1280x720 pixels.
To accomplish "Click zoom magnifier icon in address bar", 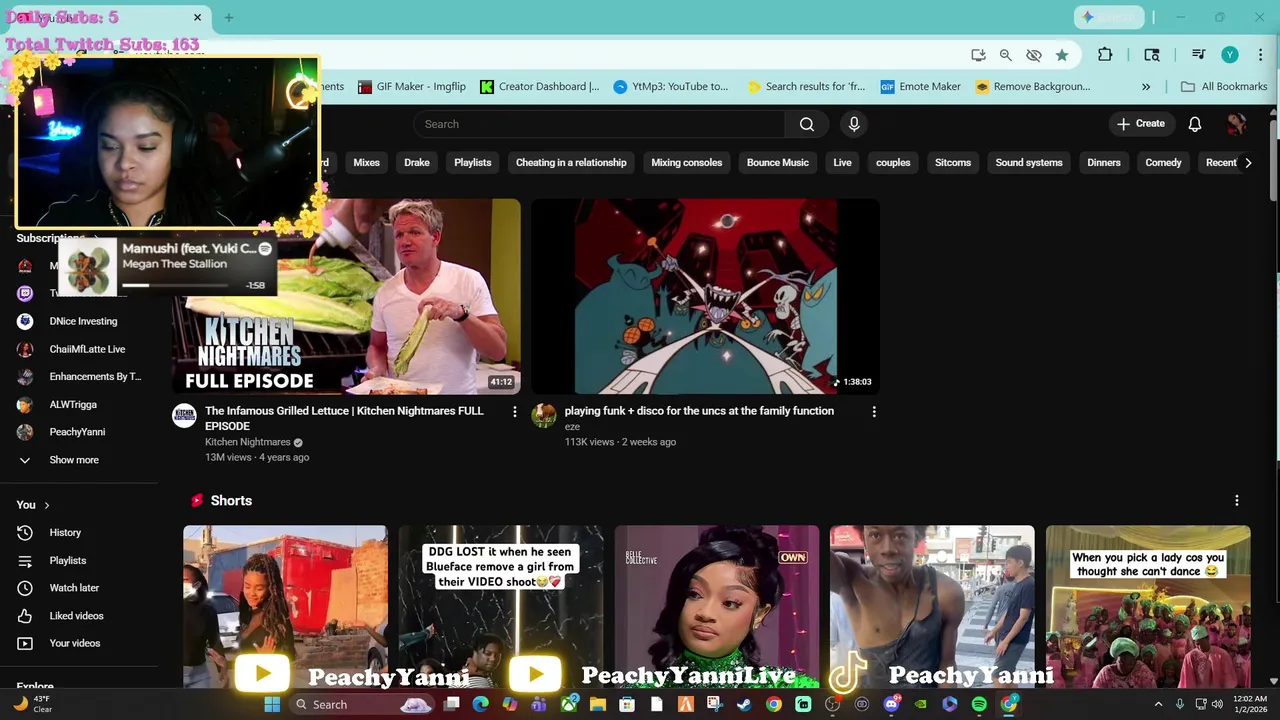I will tap(1006, 55).
